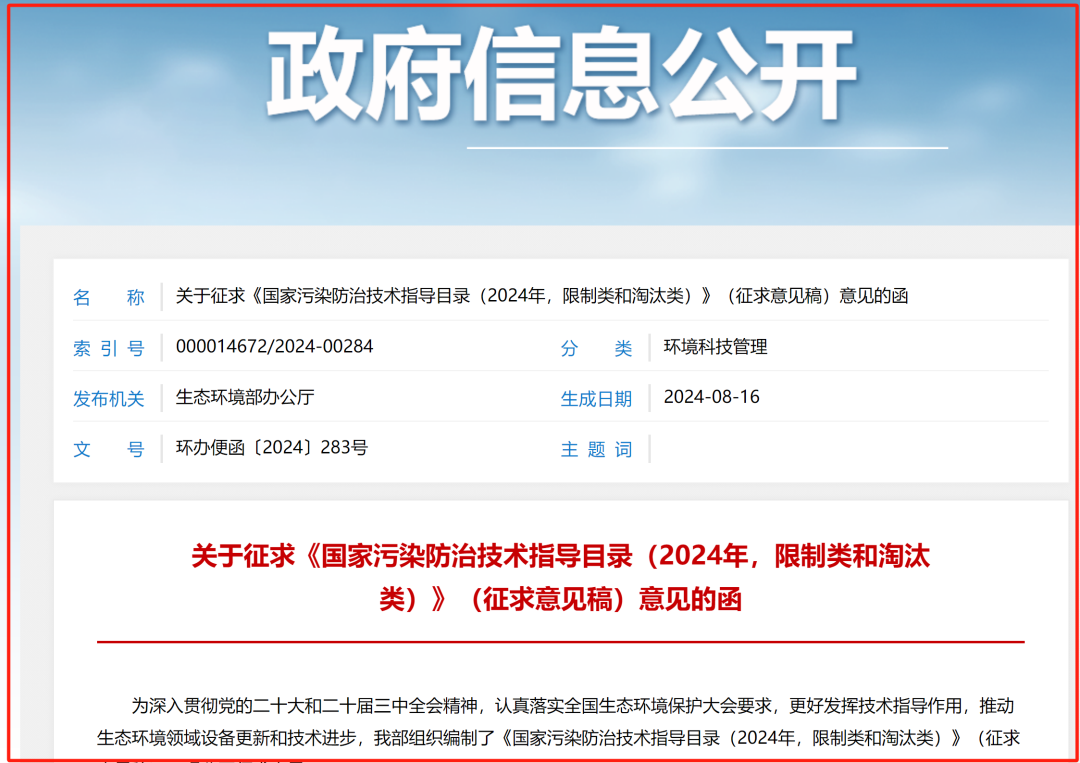Screen dimensions: 1080x763
Task: Click the empty 主题词 value area
Action: (800, 449)
